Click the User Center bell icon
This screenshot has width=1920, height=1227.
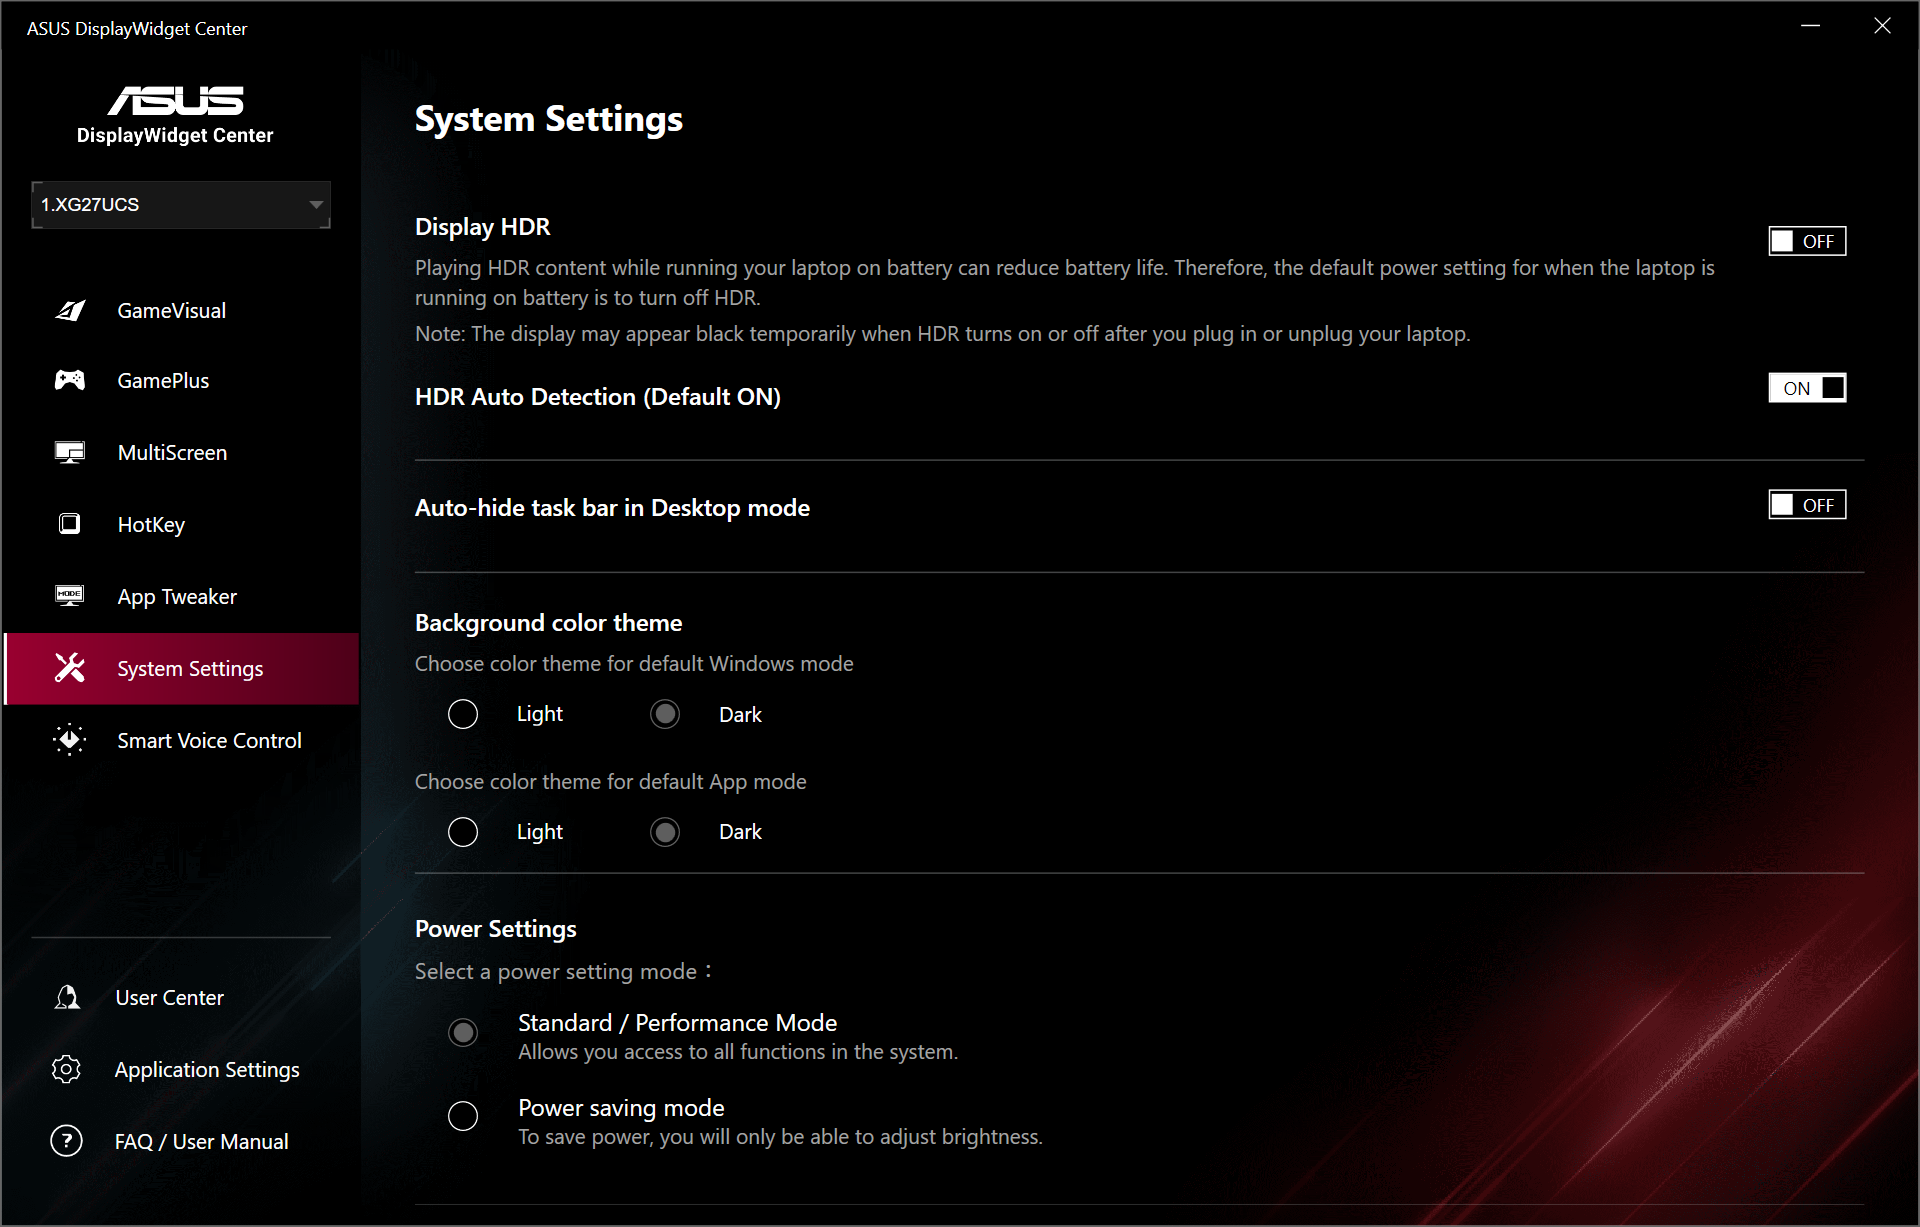(x=68, y=997)
